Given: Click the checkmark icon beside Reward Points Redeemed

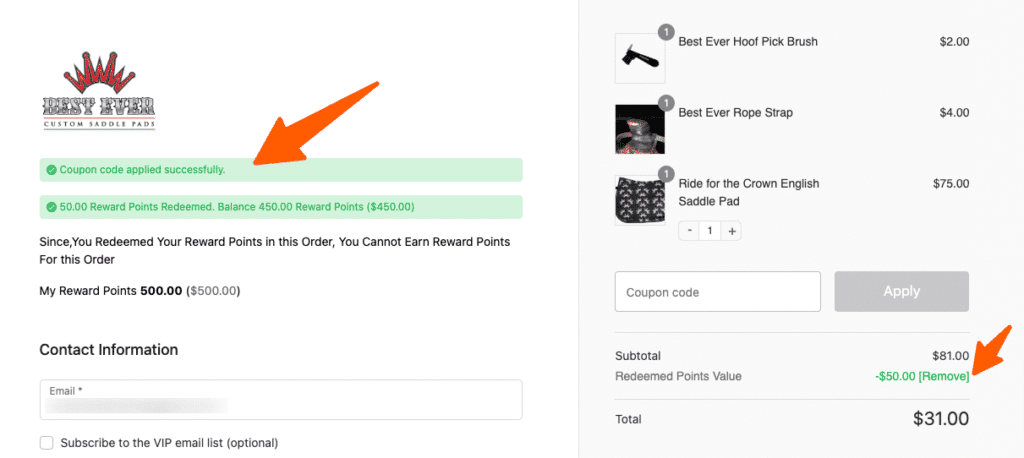Looking at the screenshot, I should pyautogui.click(x=51, y=207).
